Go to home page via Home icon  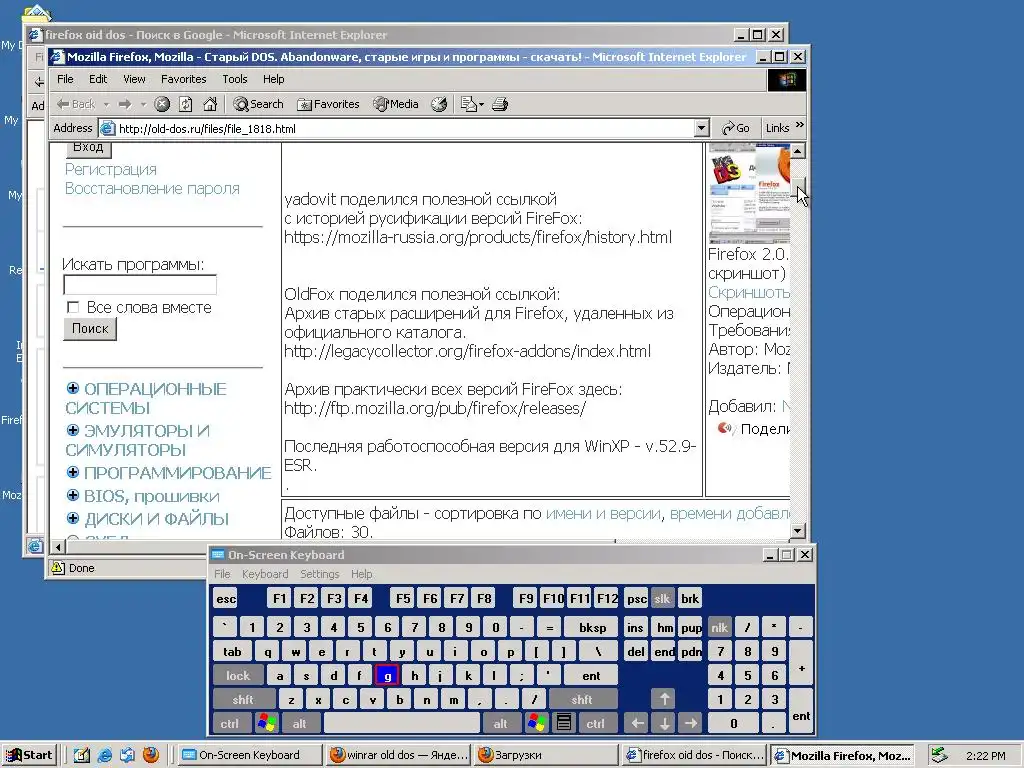click(x=210, y=104)
